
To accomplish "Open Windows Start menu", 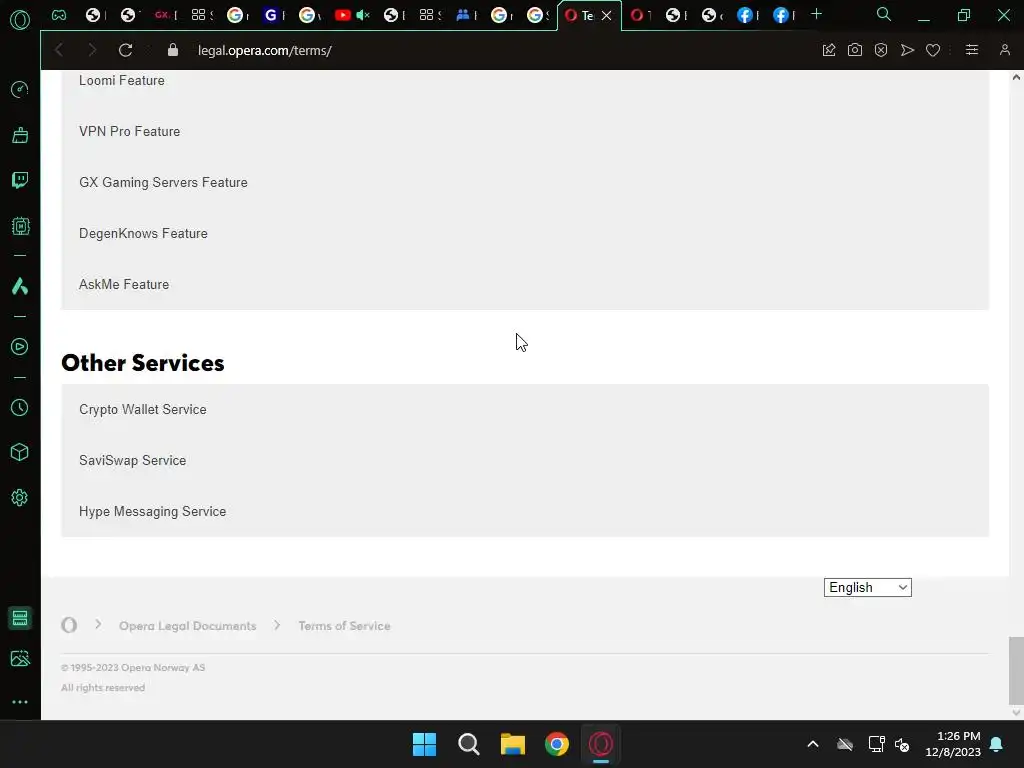I will coord(424,744).
